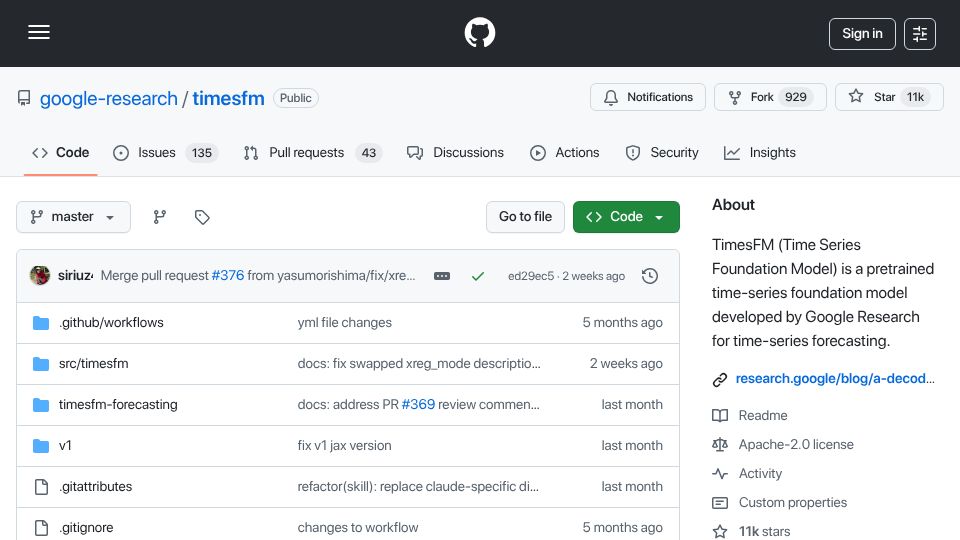Open google-research owner link

[108, 98]
